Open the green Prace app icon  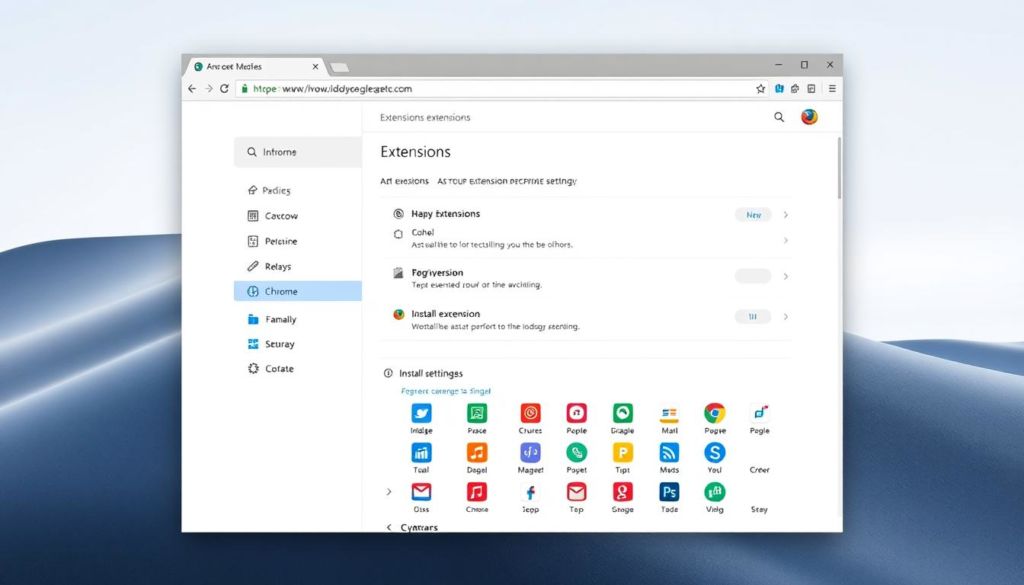[x=477, y=413]
